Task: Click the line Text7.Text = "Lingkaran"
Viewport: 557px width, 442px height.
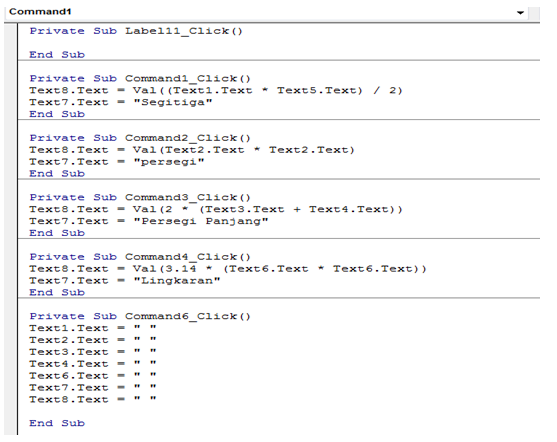Action: click(125, 281)
